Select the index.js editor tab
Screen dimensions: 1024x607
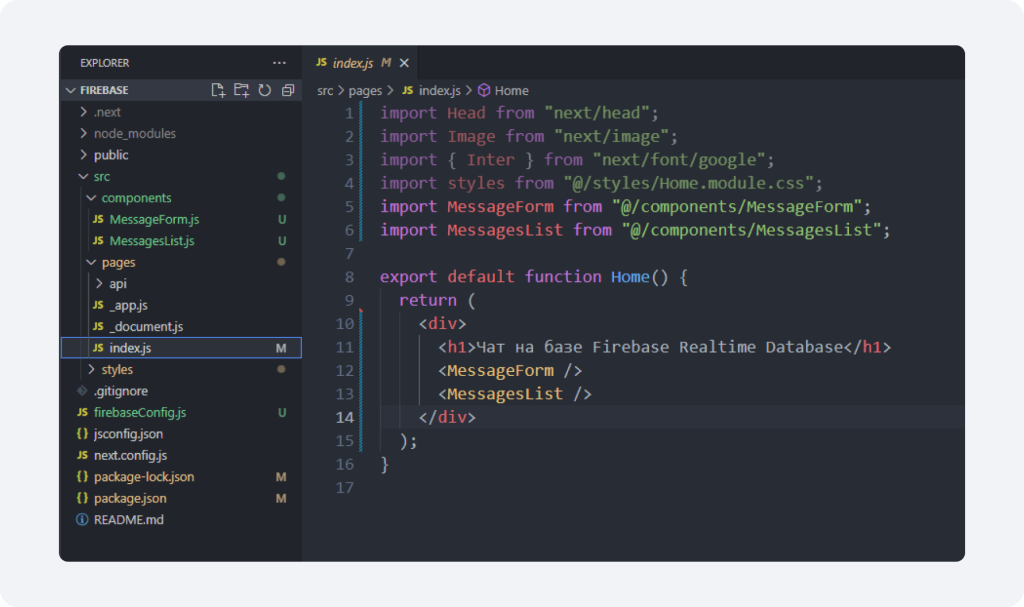point(360,63)
